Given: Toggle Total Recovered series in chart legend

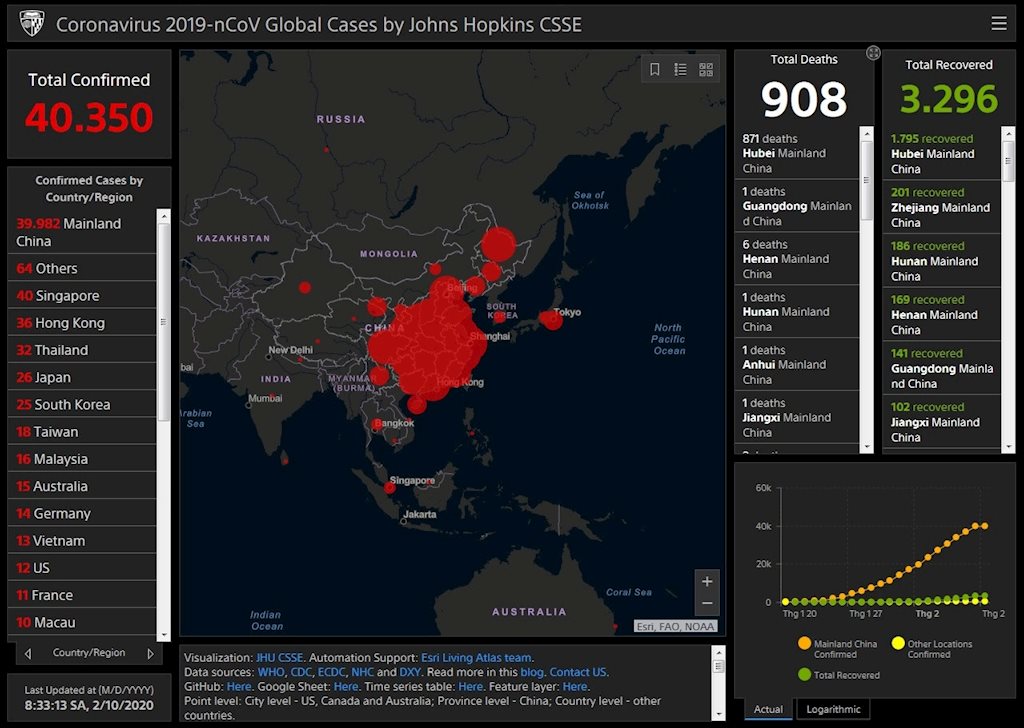Looking at the screenshot, I should coord(805,675).
